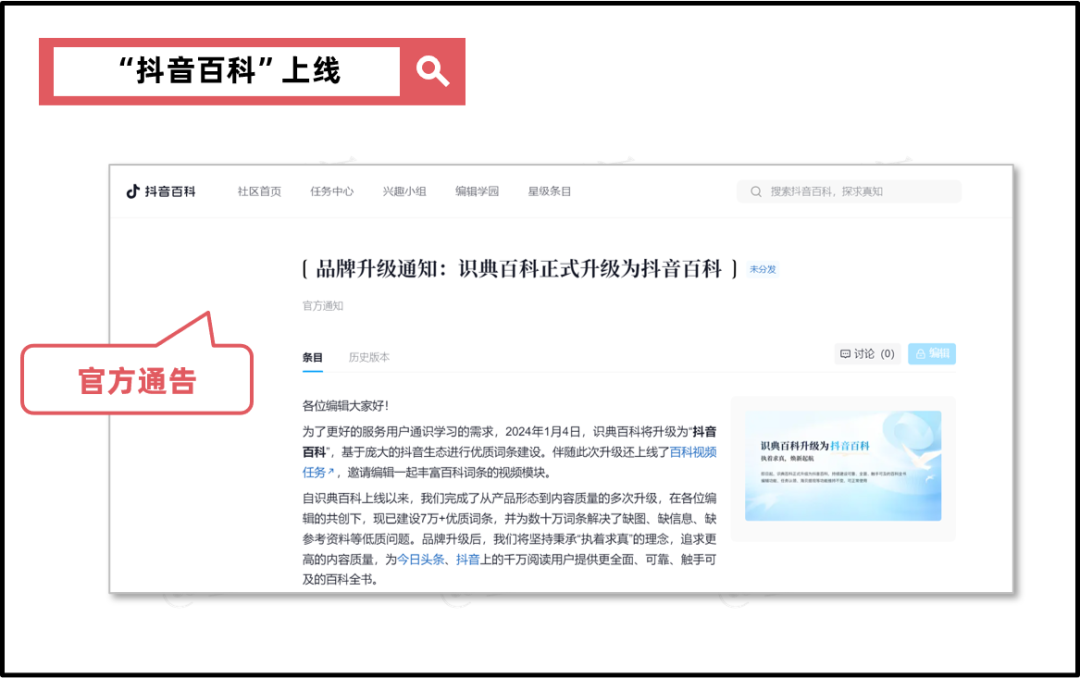Follow the 今日头条 link

pyautogui.click(x=421, y=559)
